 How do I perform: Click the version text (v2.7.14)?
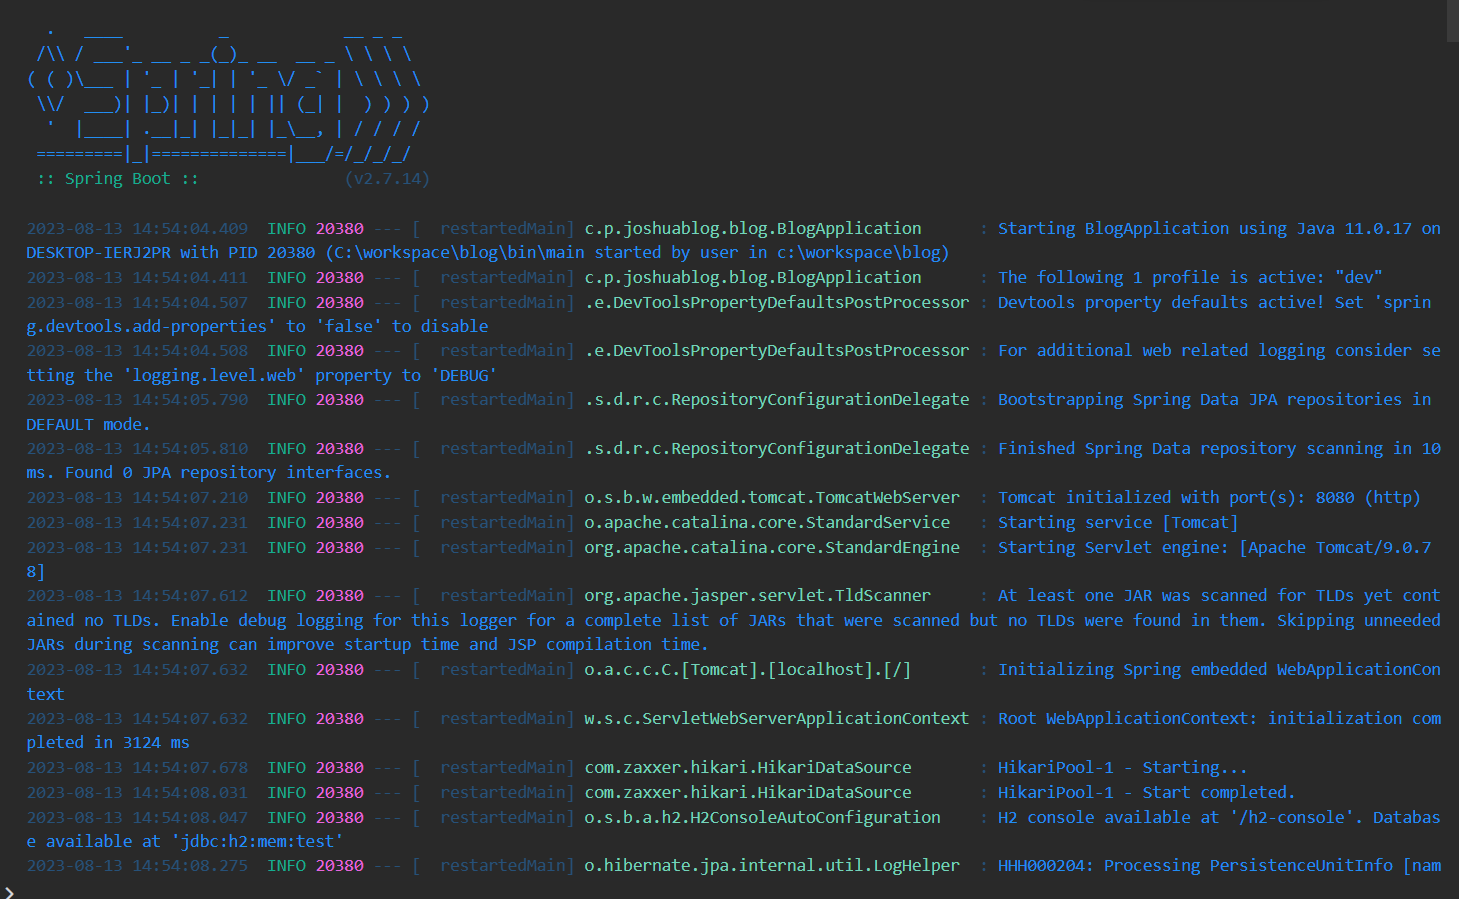tap(387, 179)
